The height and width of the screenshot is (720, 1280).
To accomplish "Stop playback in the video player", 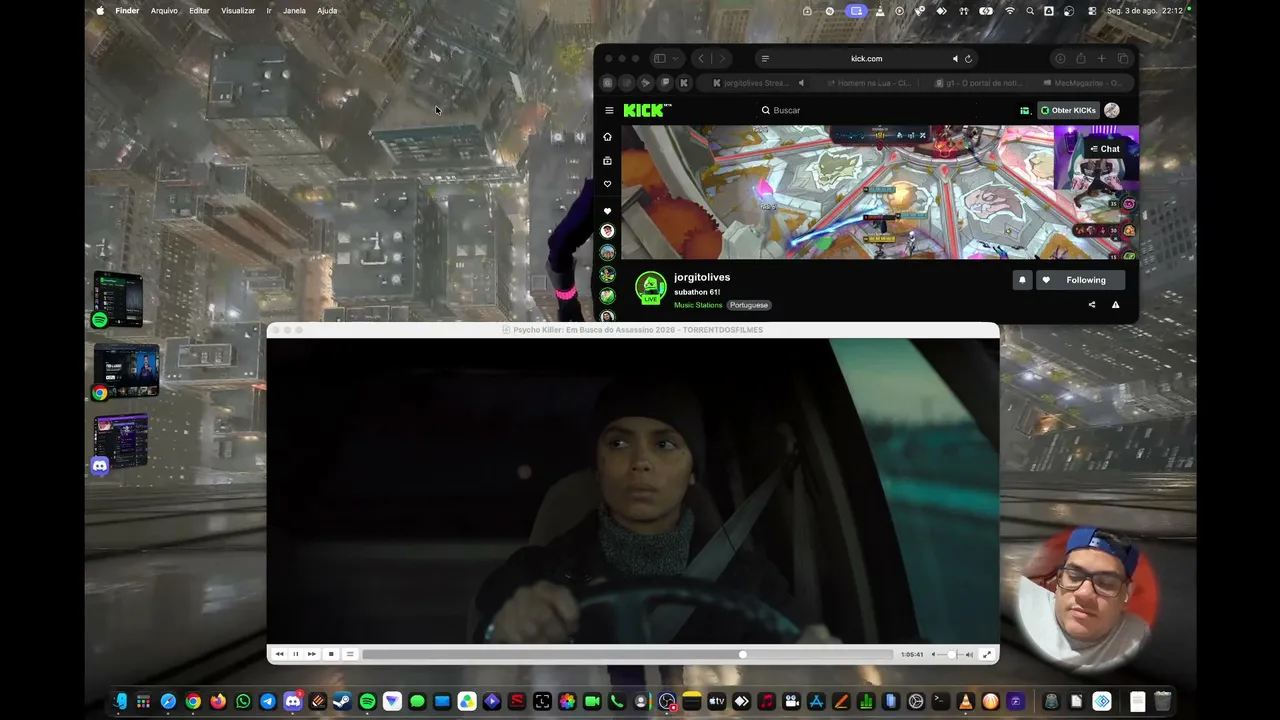I will pos(331,654).
